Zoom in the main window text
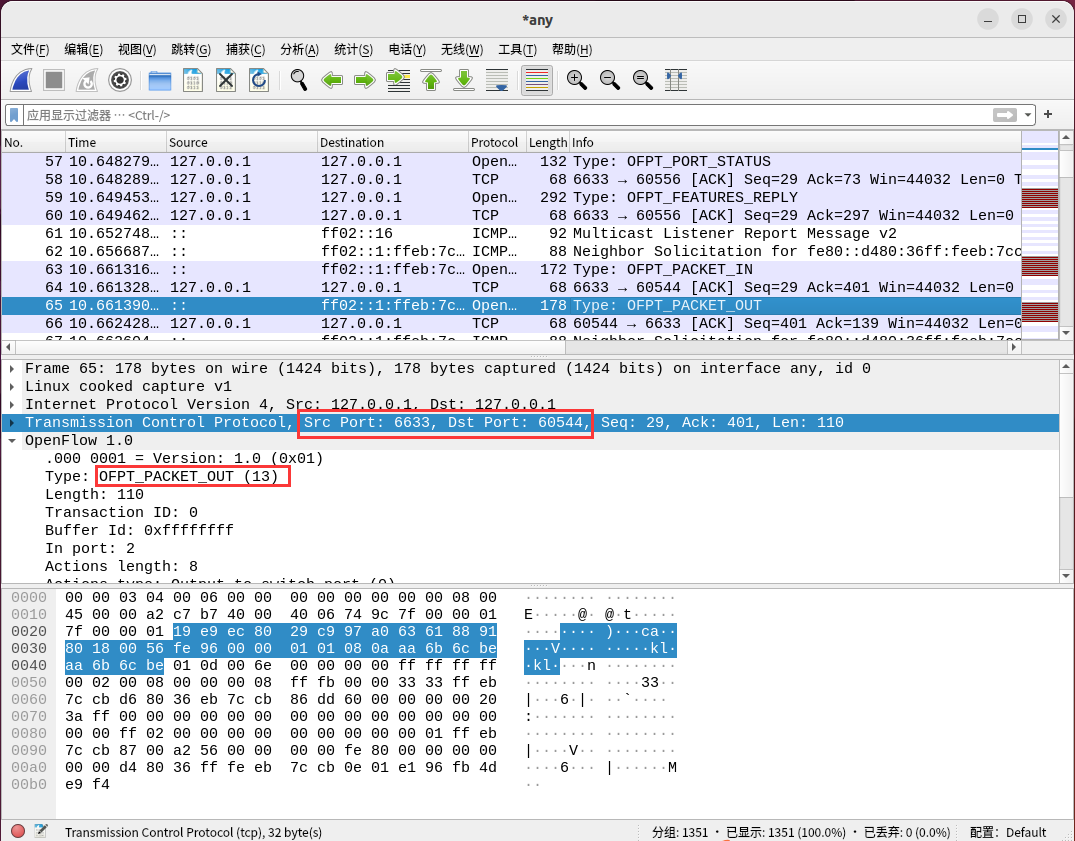Screen dimensions: 1075x841 [577, 80]
